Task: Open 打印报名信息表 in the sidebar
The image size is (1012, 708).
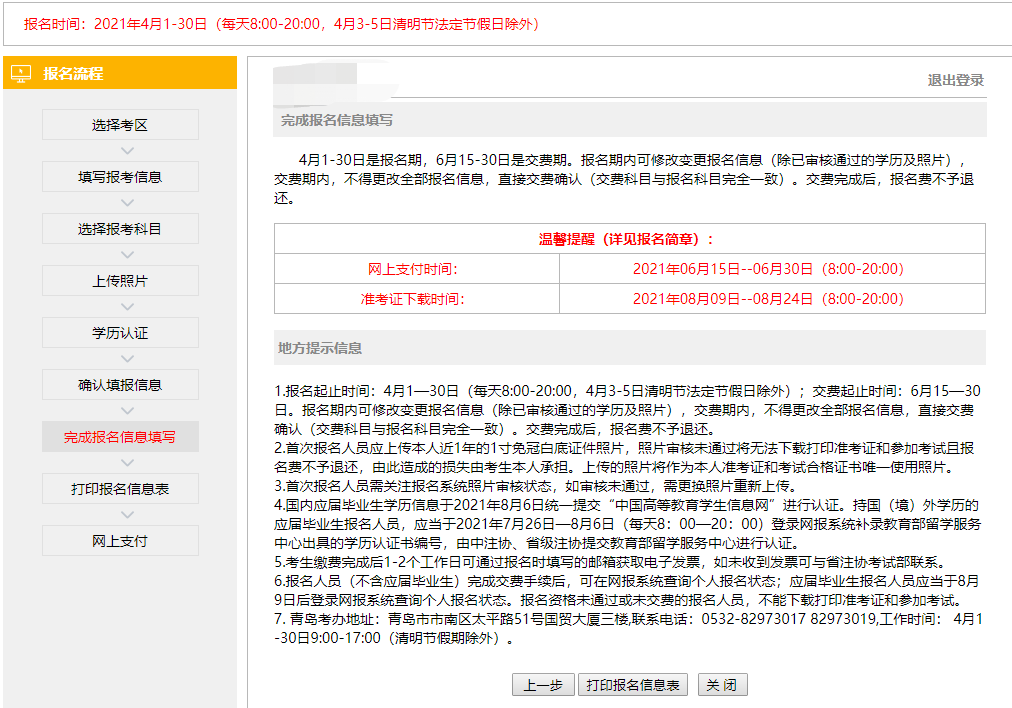Action: pos(120,489)
